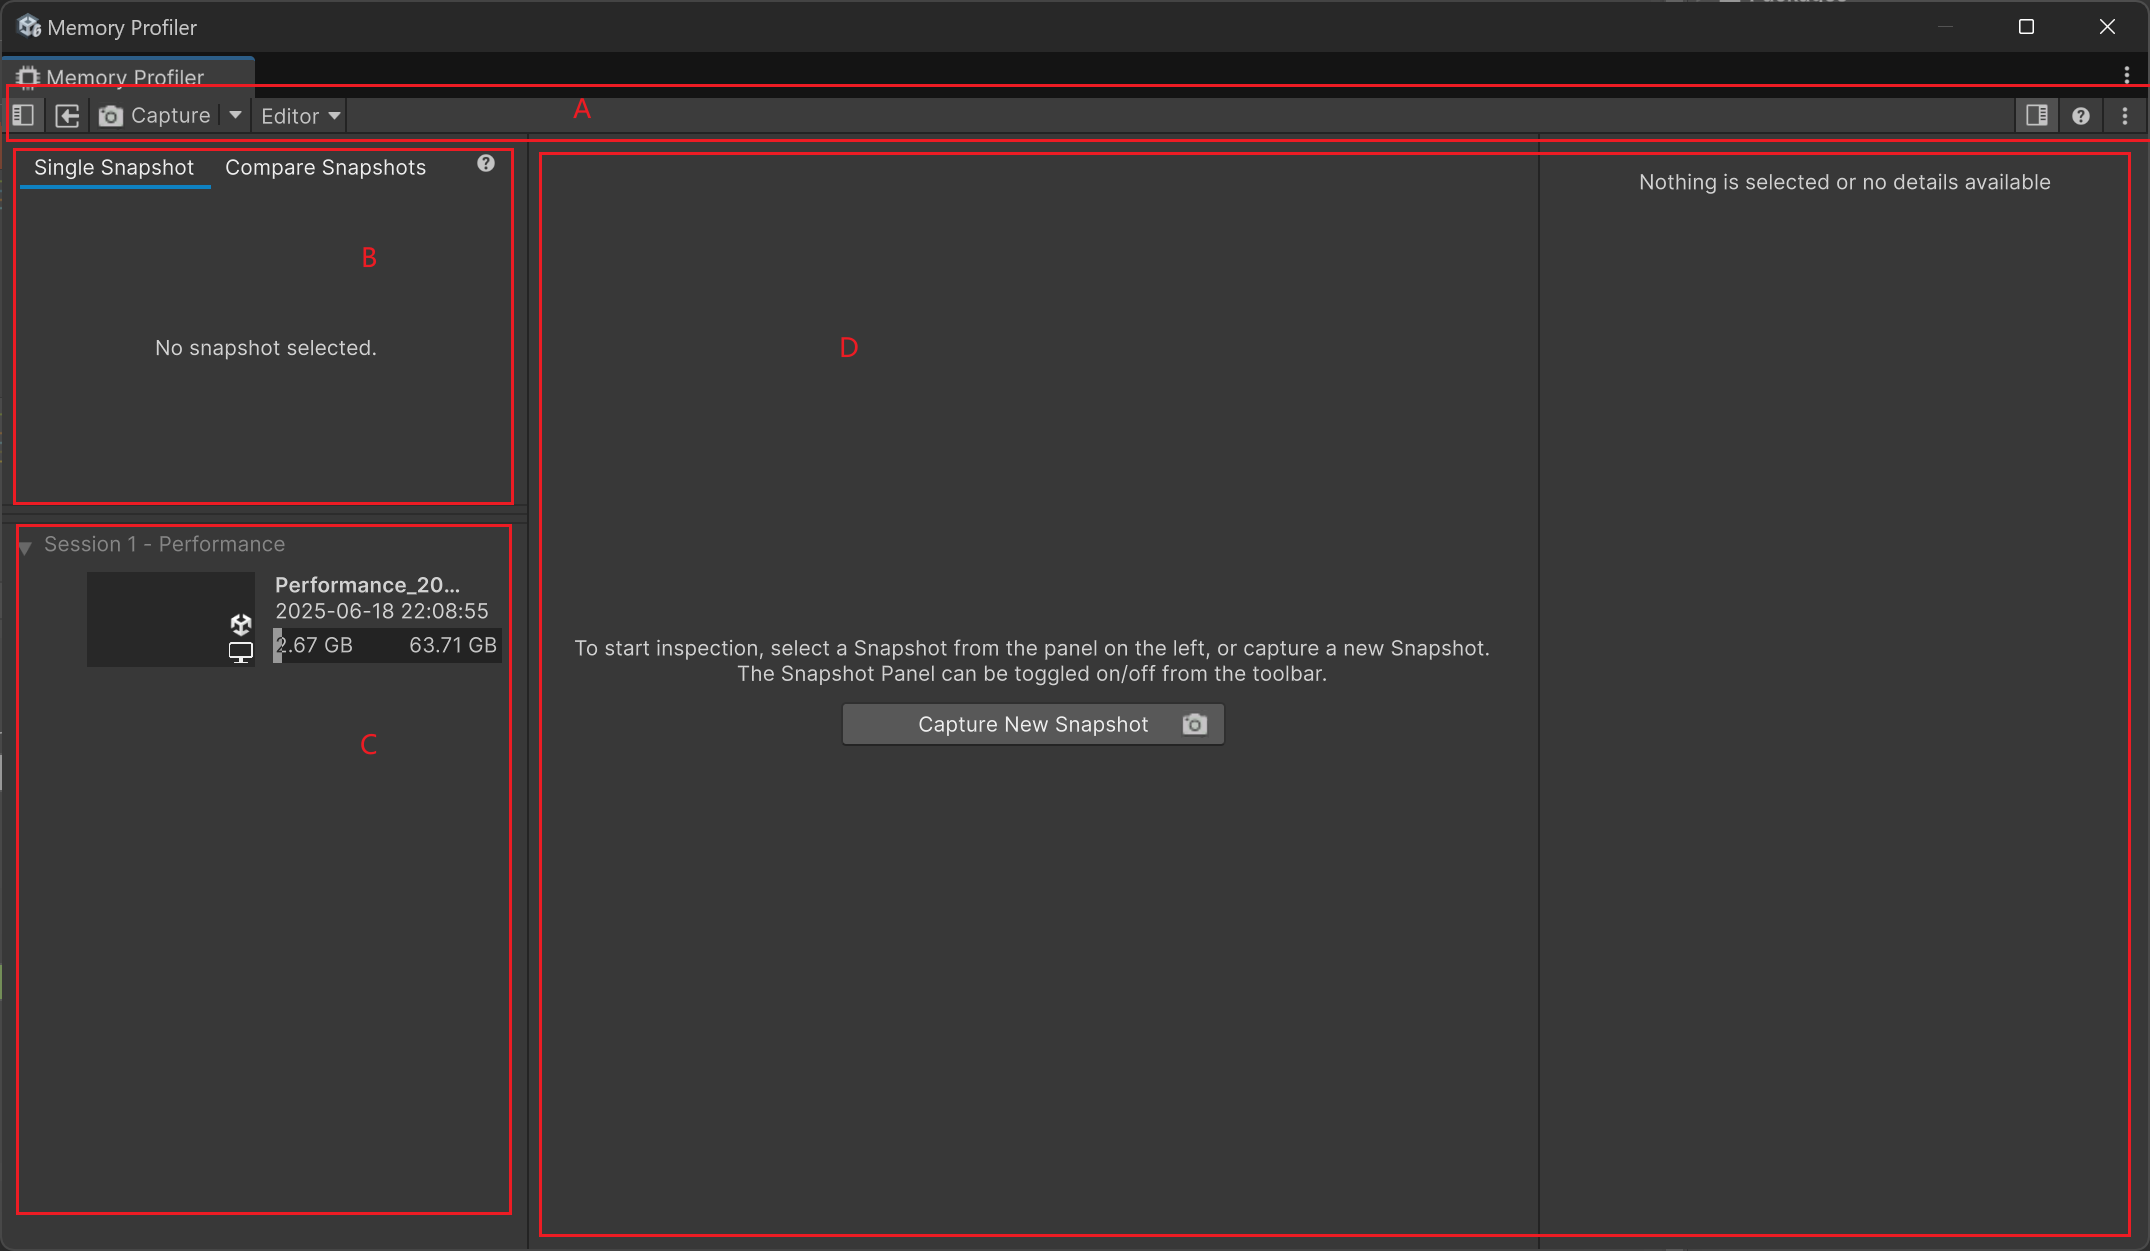This screenshot has height=1251, width=2150.
Task: Click the snapshot-mode help icon
Action: point(486,164)
